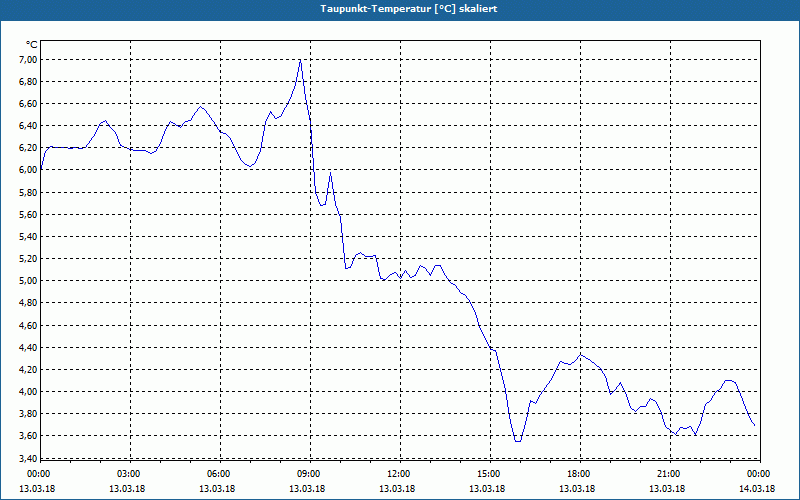
Task: Click the 3,80 y-axis value
Action: click(29, 414)
